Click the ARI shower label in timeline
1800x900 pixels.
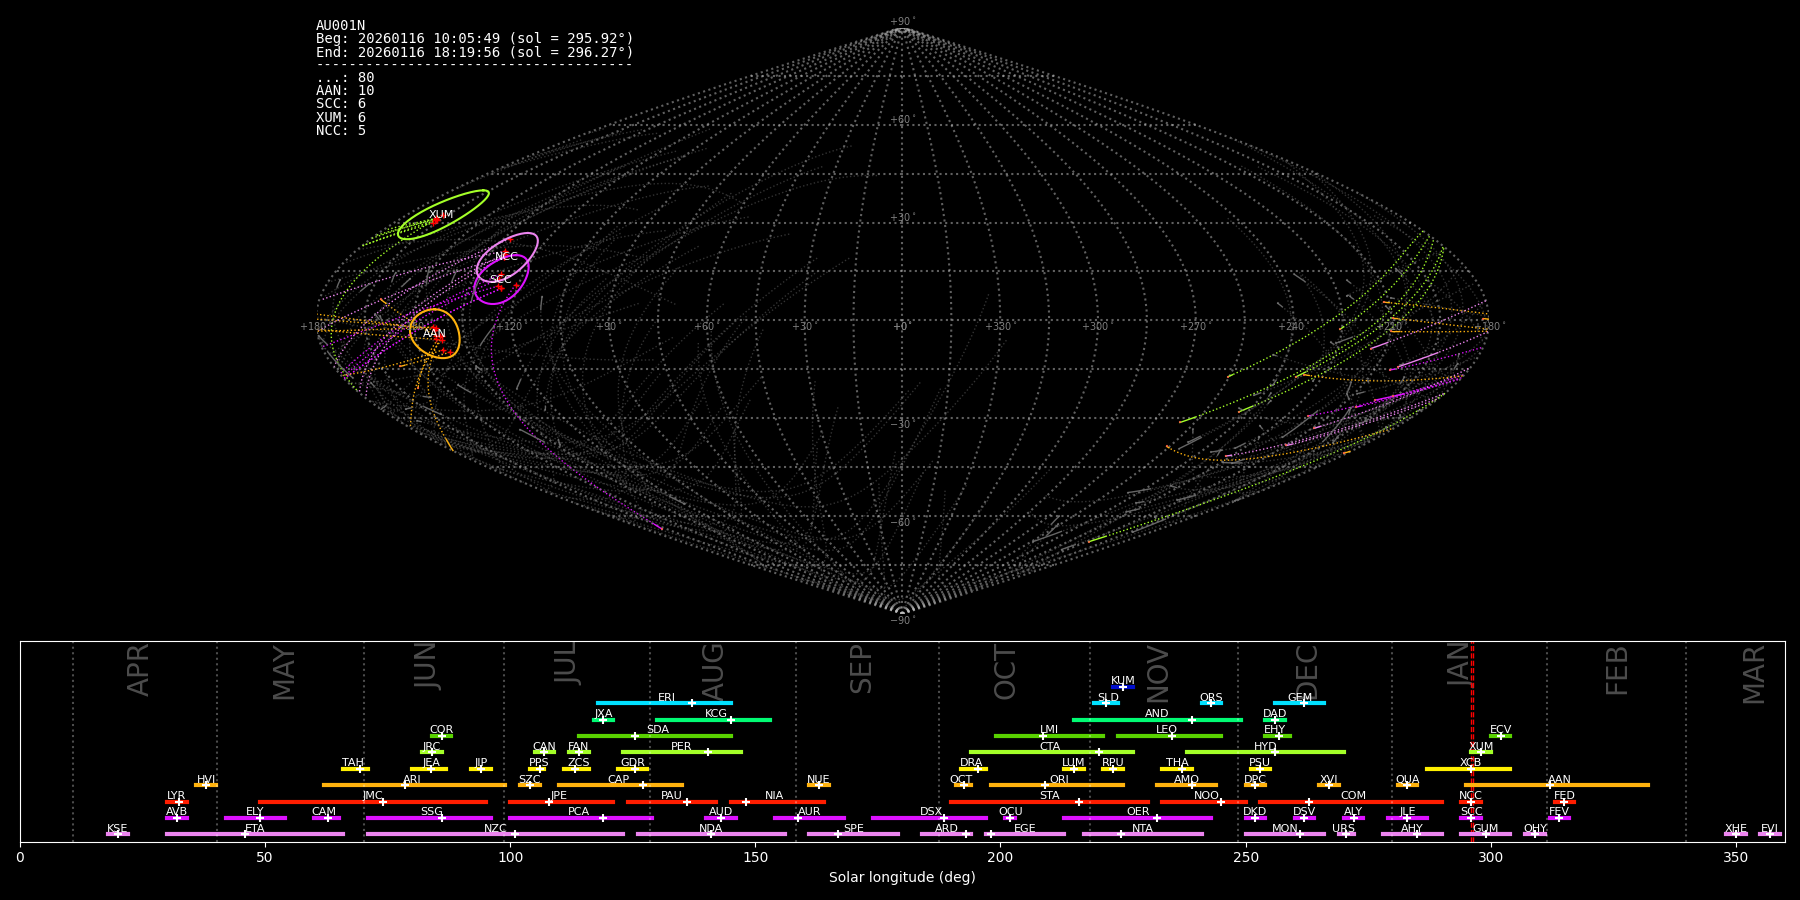412,780
